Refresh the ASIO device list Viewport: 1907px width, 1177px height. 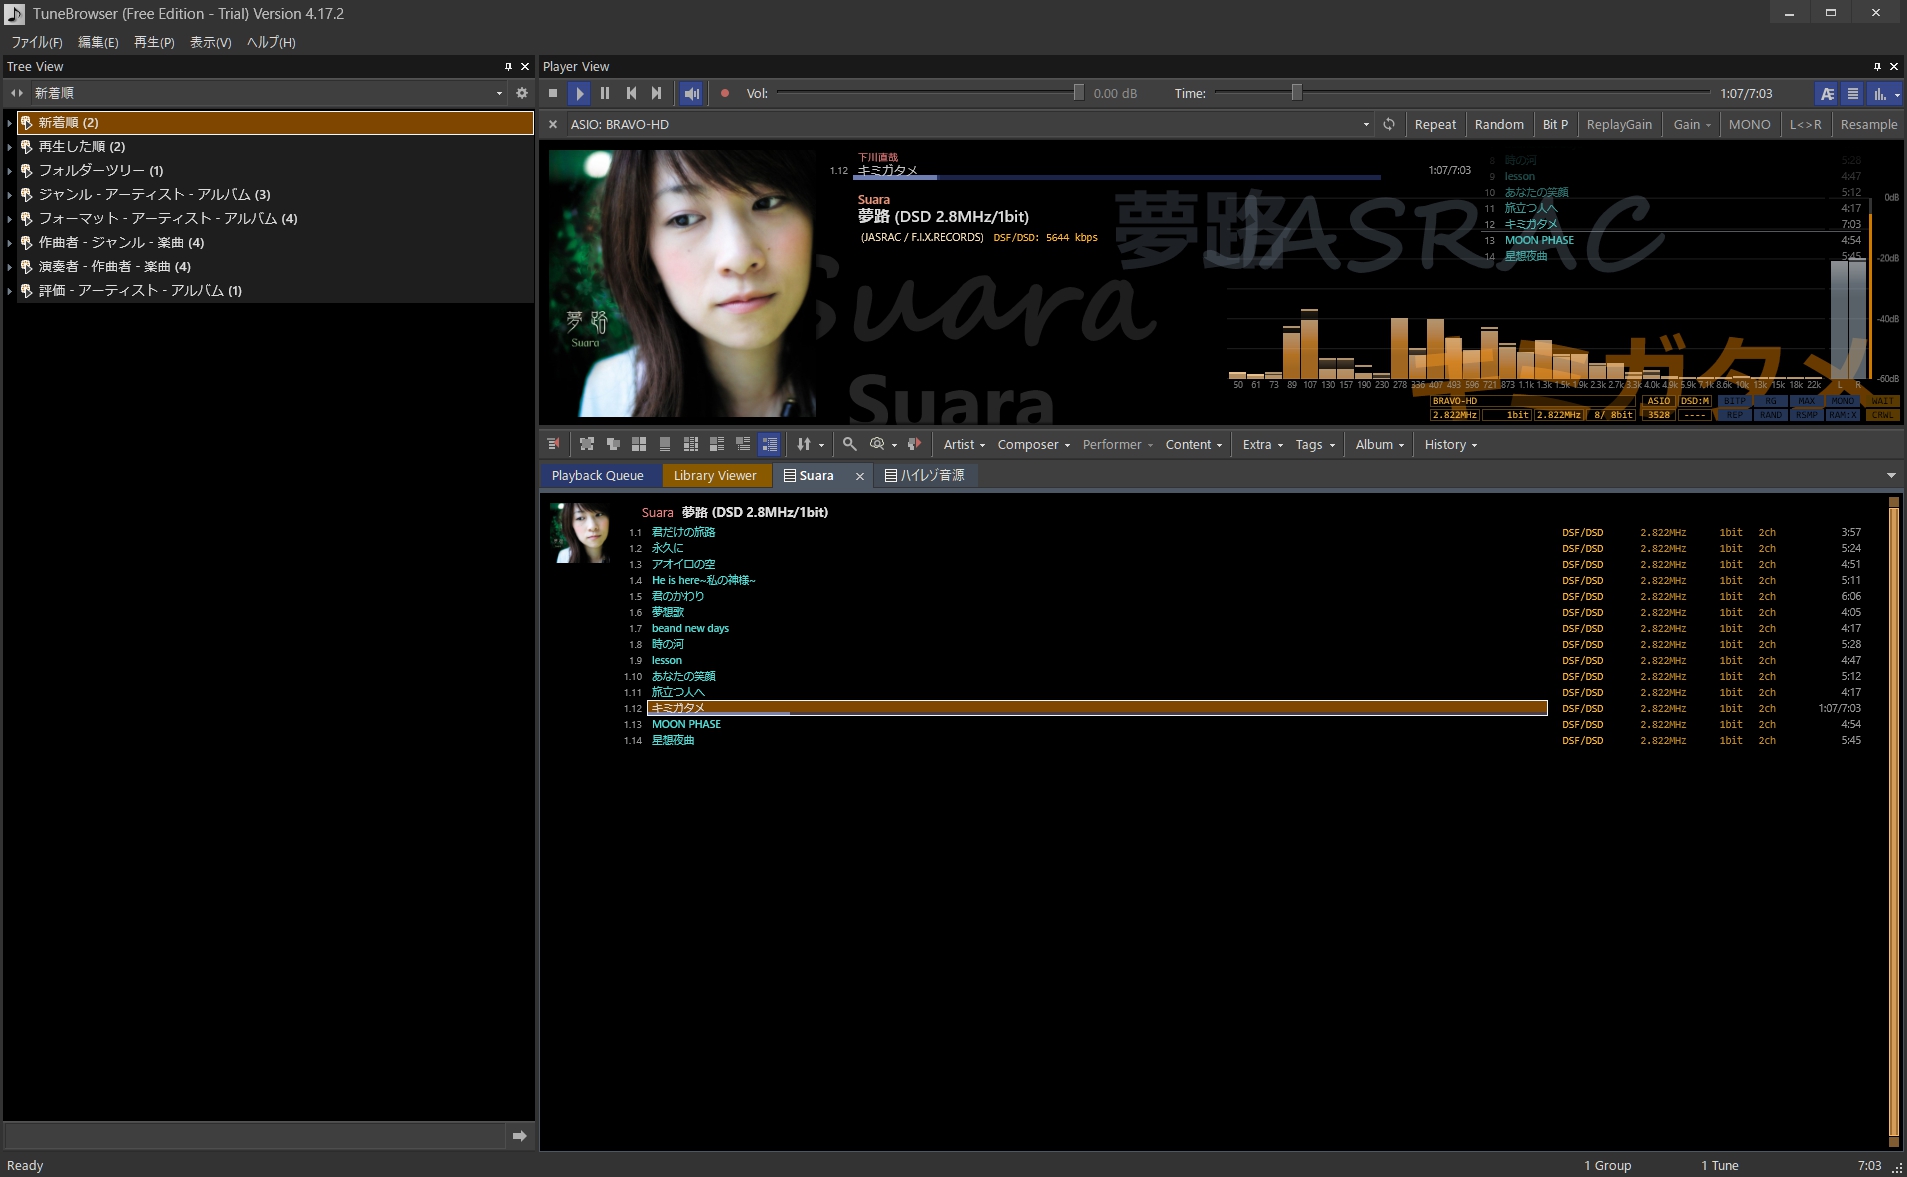1389,124
